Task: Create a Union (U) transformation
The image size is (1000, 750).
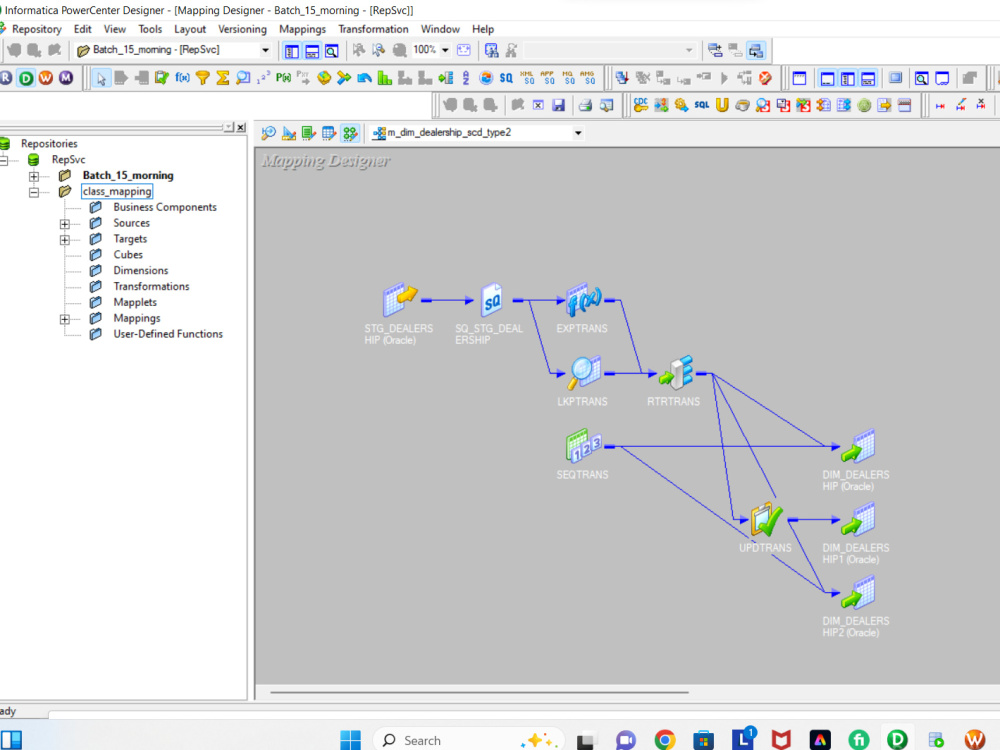Action: 722,105
